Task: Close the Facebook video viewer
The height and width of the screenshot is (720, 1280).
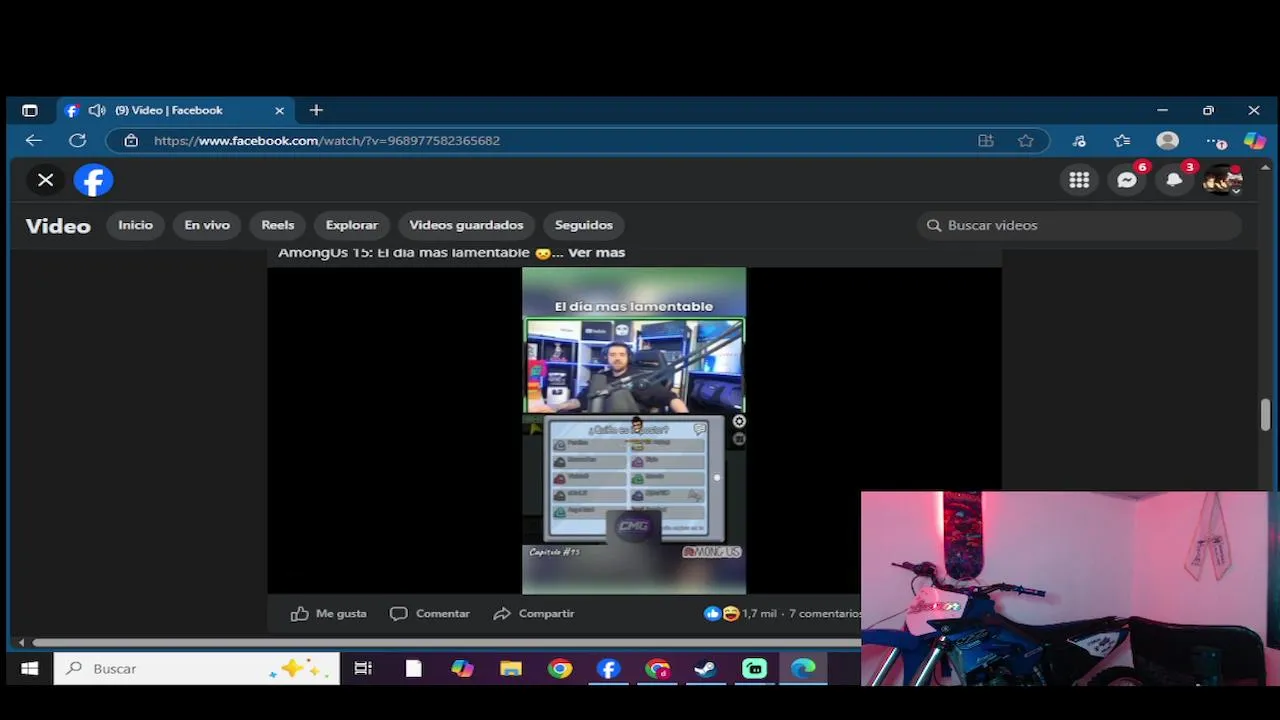Action: click(x=45, y=180)
